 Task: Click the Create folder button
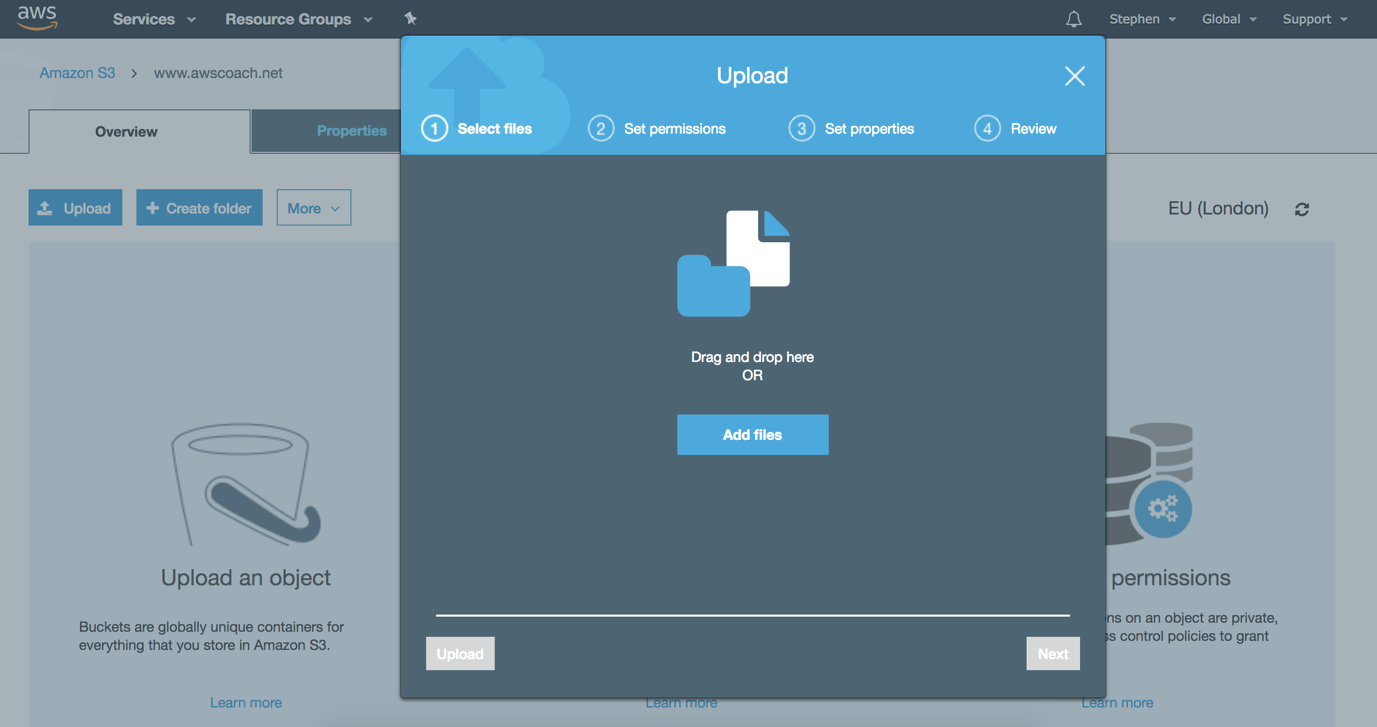199,208
